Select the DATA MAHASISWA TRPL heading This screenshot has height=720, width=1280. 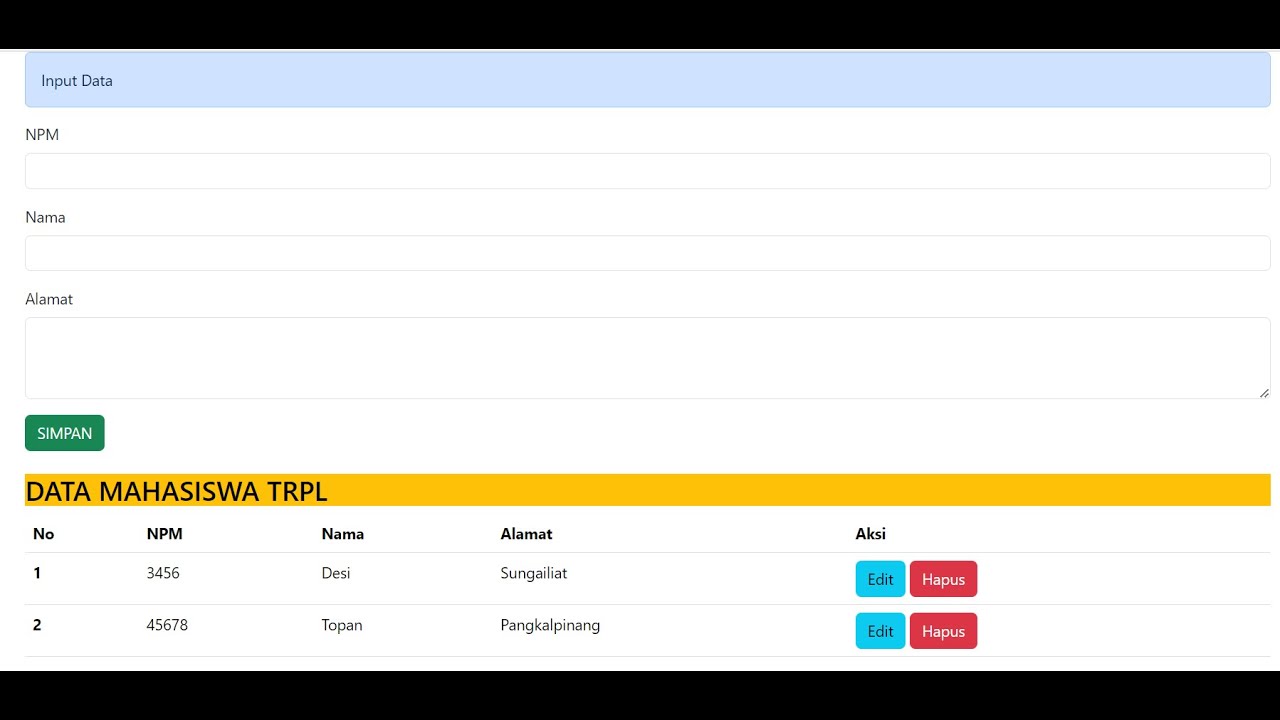click(176, 491)
